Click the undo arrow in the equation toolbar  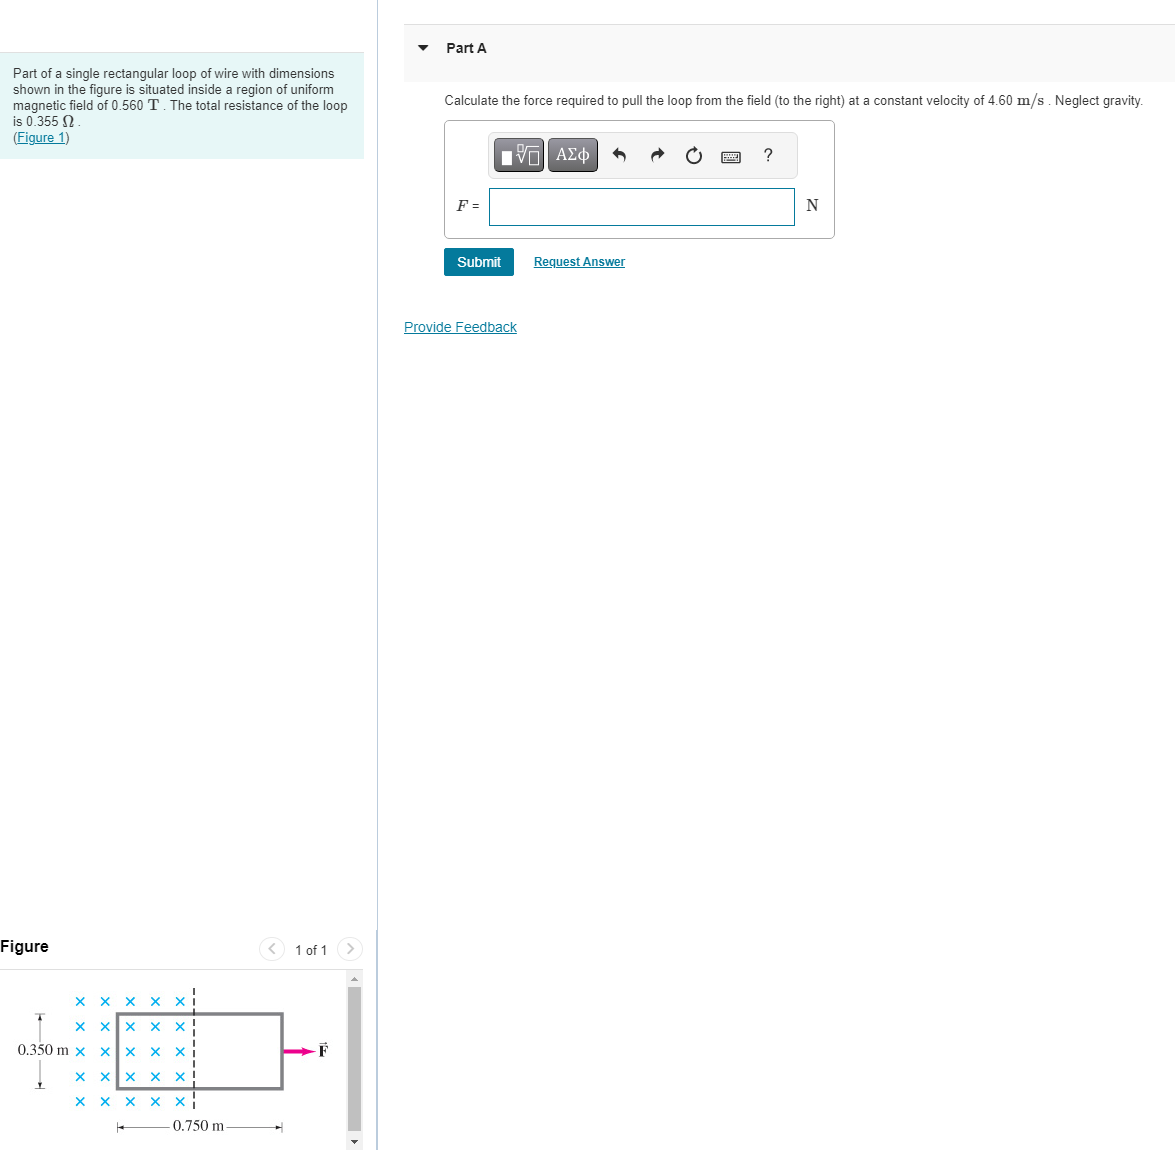point(620,155)
